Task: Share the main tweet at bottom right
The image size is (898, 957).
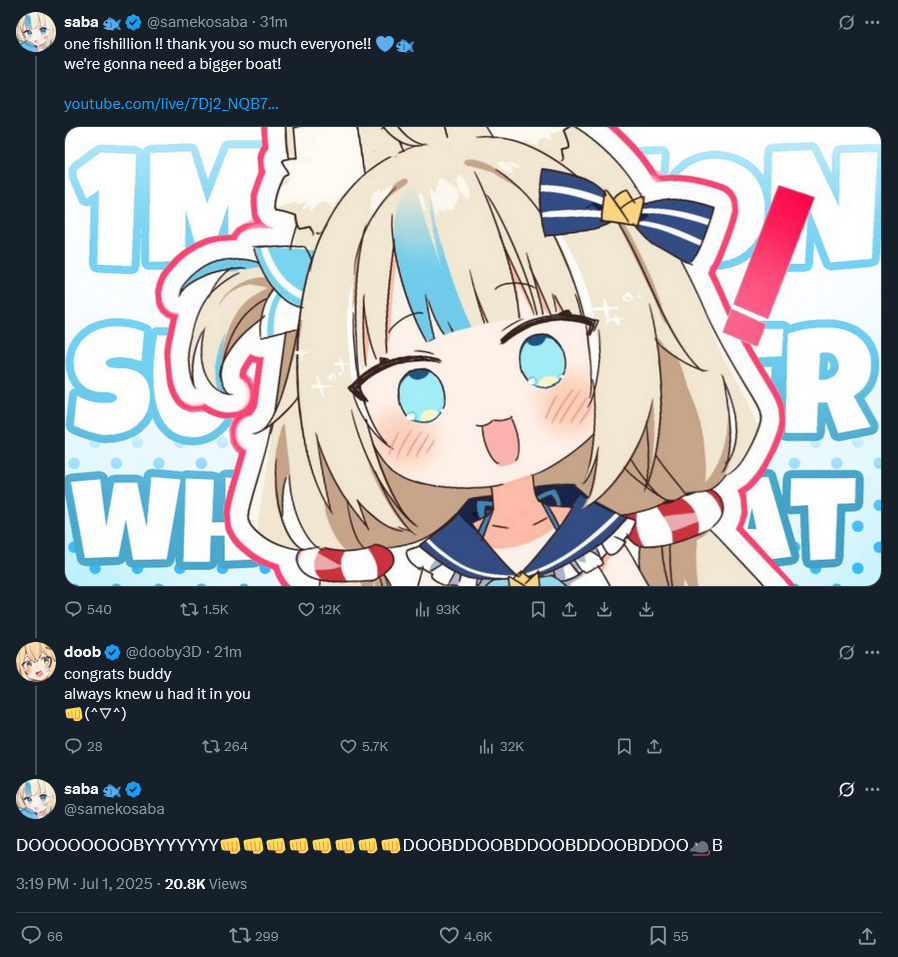Action: click(x=867, y=936)
